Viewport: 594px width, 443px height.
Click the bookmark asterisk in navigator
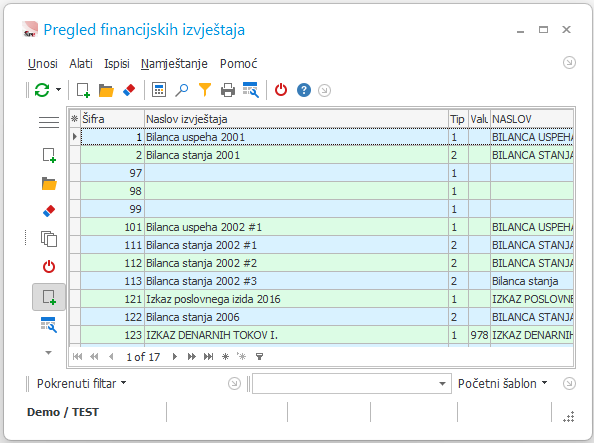[x=225, y=357]
